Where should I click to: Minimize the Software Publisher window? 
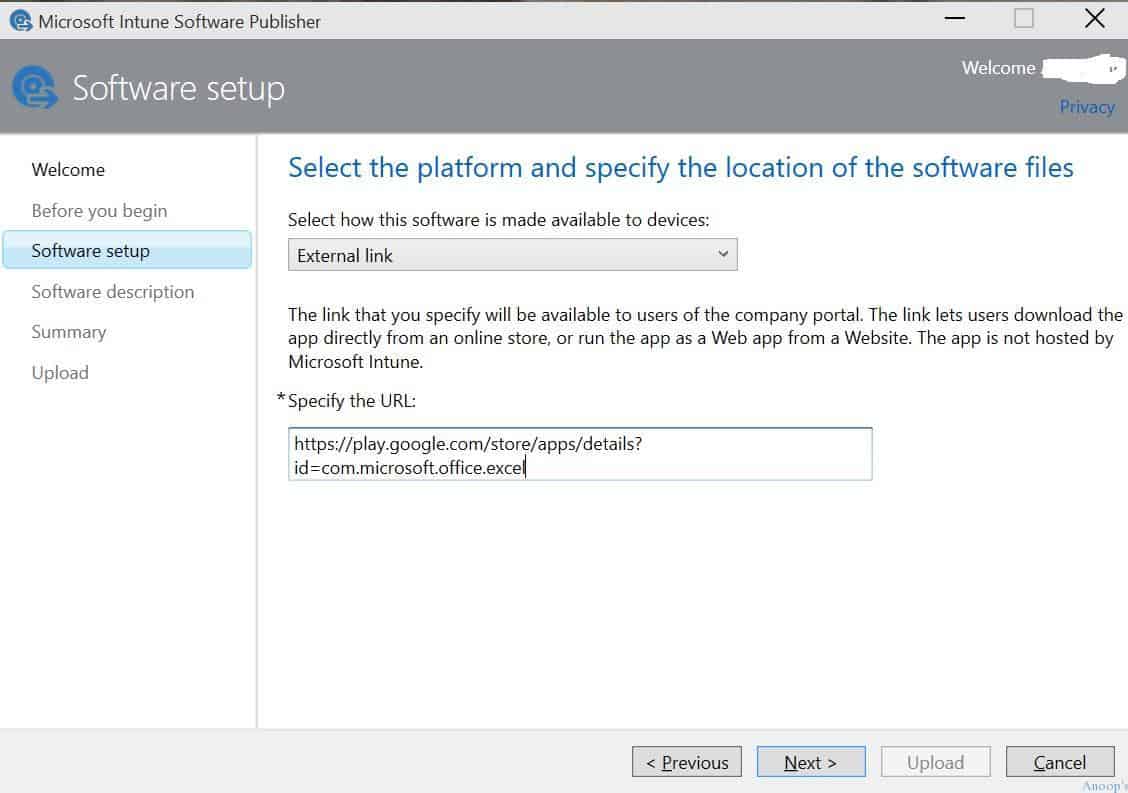[x=955, y=19]
